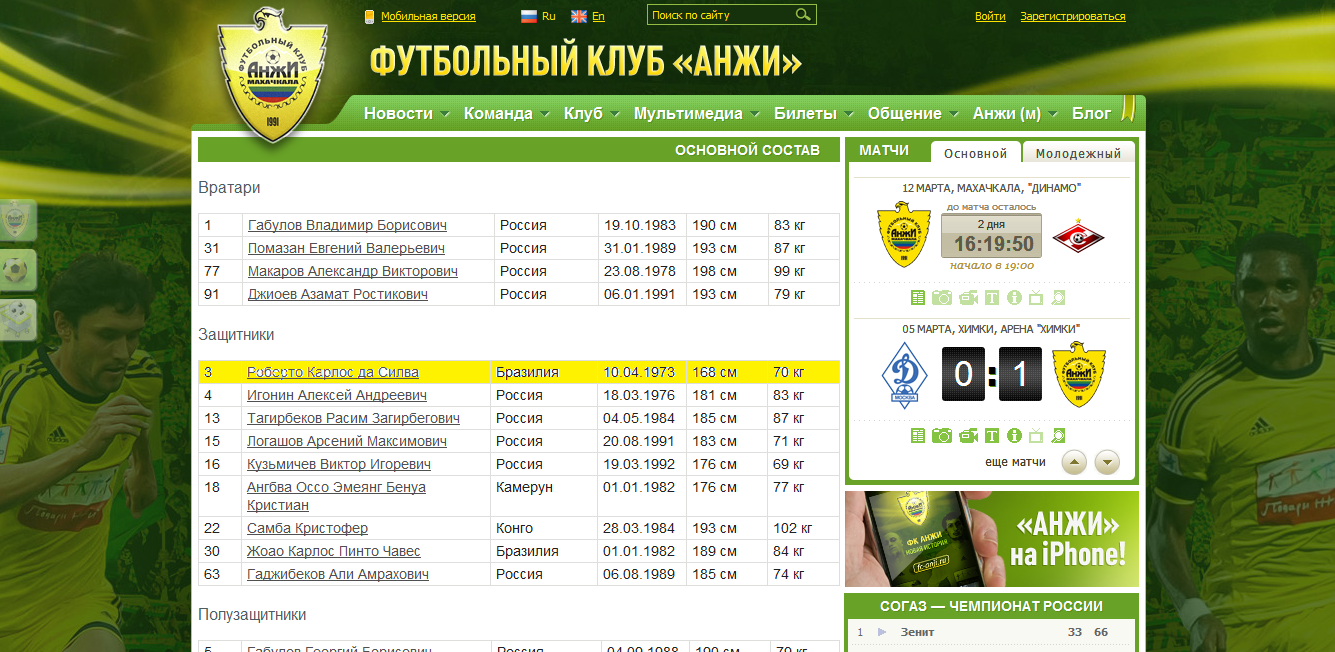Open TV broadcast icon for 12 March match
1335x652 pixels.
1036,297
